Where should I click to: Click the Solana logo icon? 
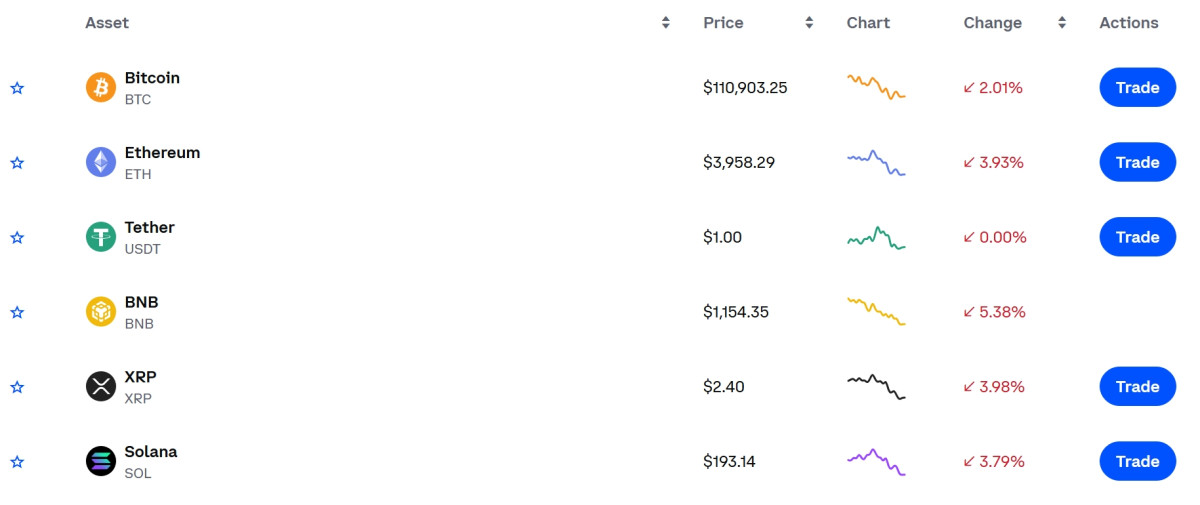[101, 461]
